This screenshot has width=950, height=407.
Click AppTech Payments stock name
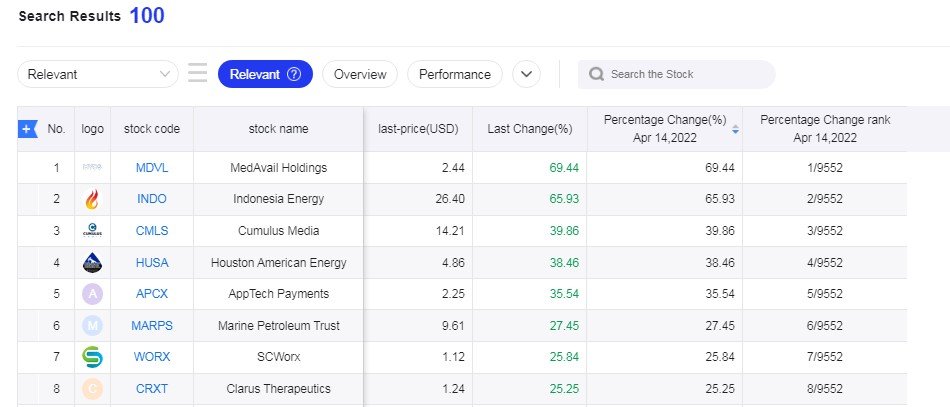(x=279, y=294)
